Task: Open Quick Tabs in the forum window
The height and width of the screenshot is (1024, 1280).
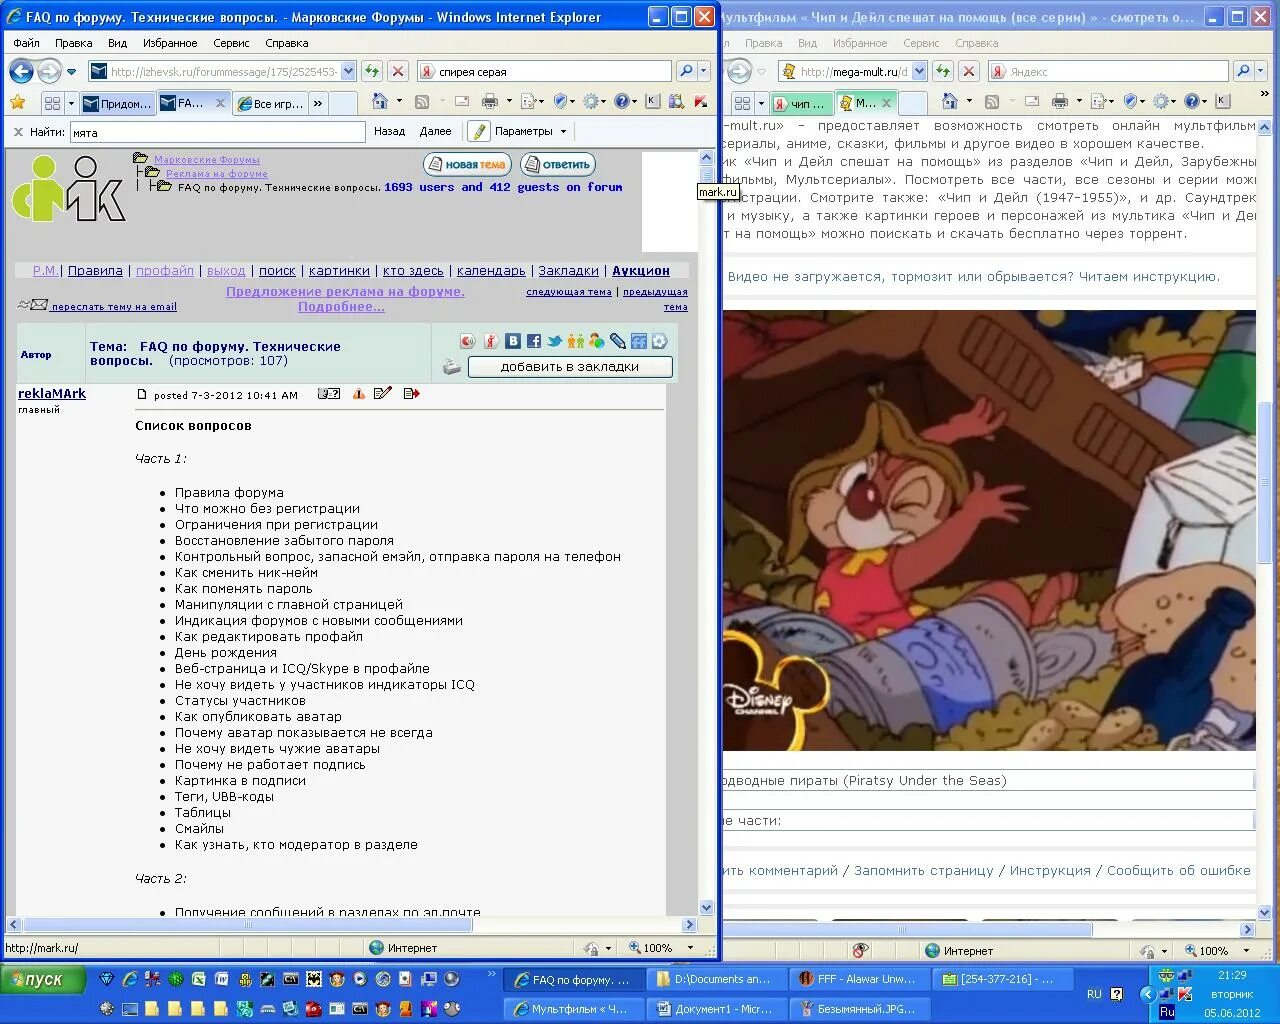Action: click(x=52, y=103)
